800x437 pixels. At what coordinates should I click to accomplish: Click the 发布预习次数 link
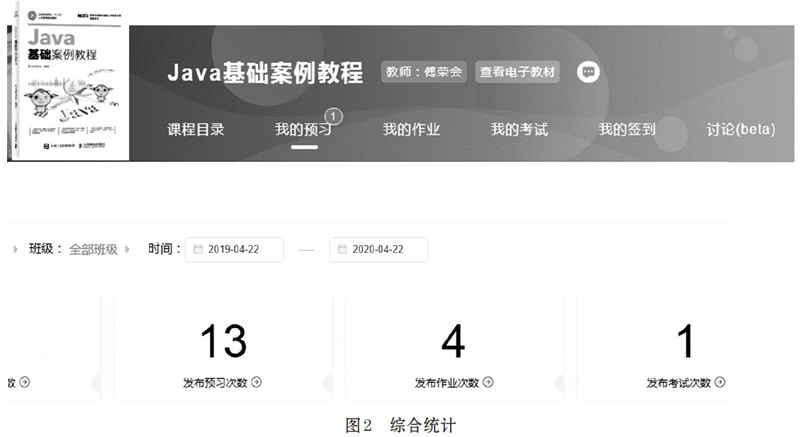215,382
